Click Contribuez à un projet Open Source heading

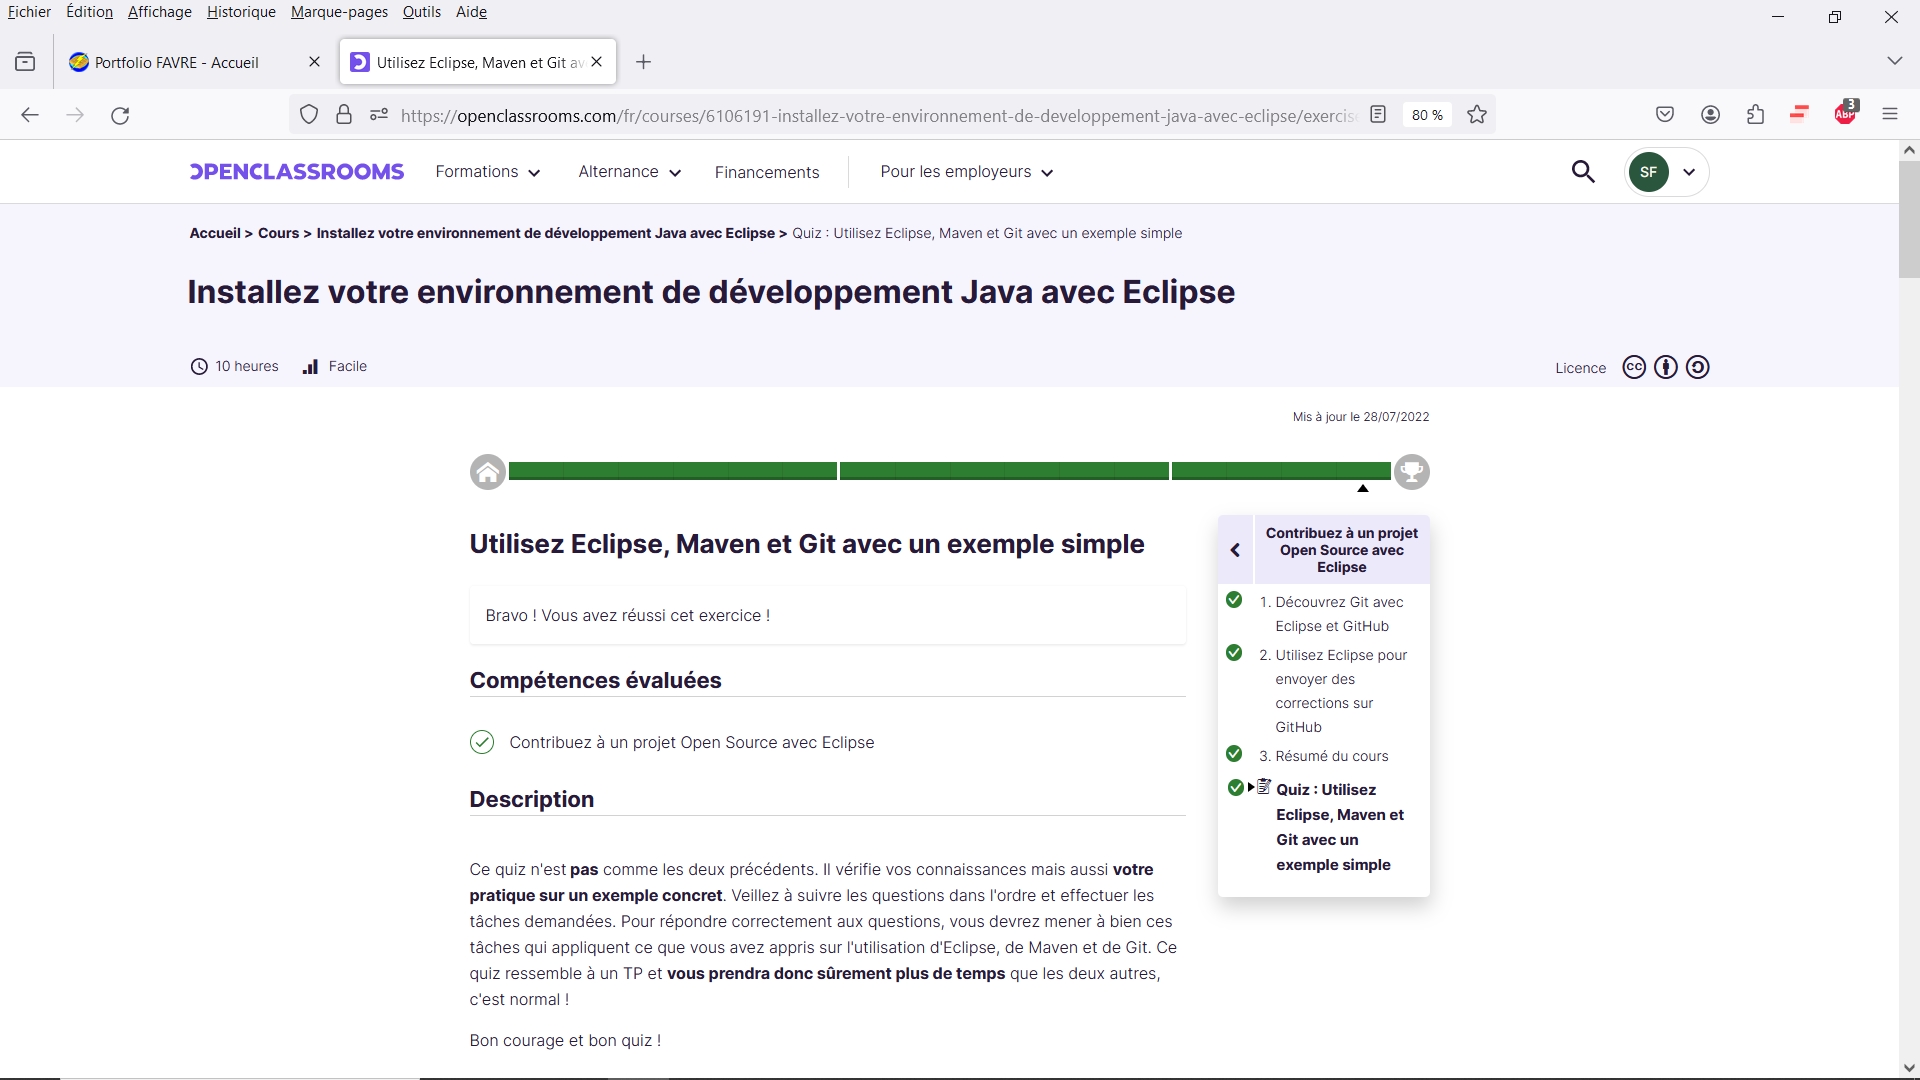click(1341, 550)
